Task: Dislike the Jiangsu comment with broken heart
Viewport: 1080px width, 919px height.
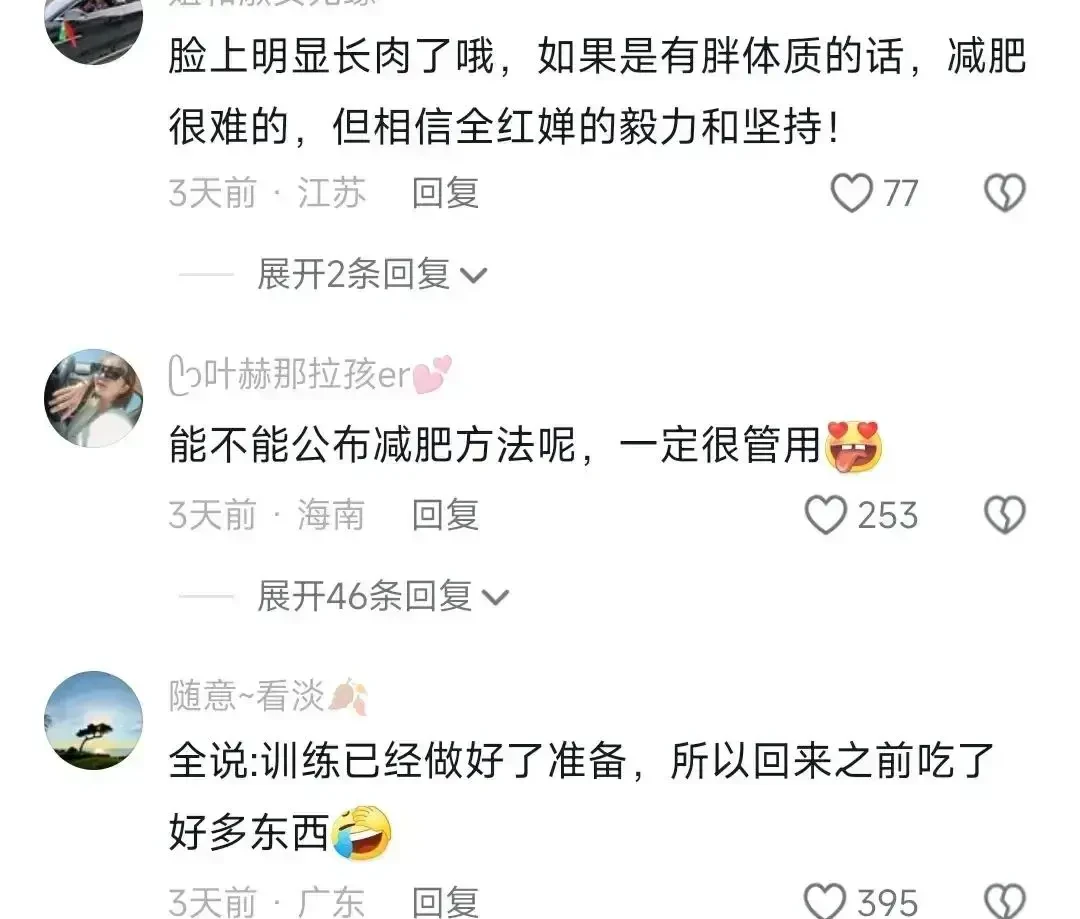Action: coord(1005,193)
